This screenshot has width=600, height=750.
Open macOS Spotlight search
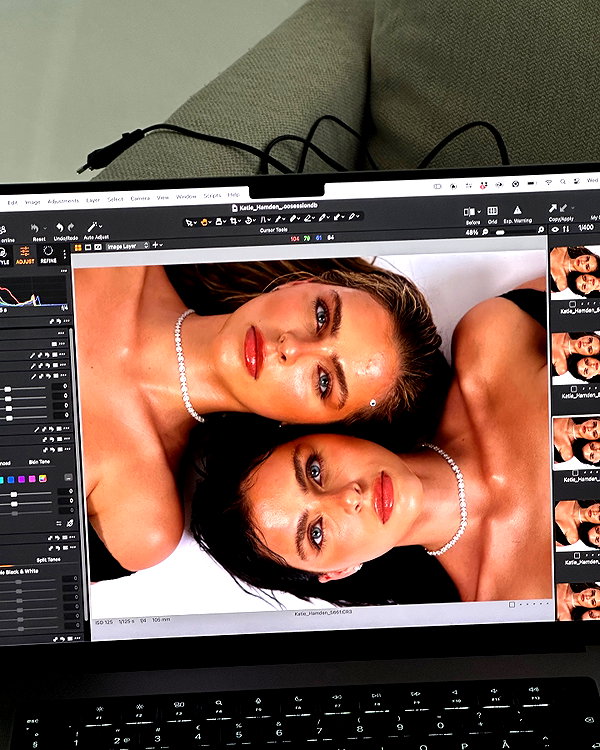coord(563,182)
